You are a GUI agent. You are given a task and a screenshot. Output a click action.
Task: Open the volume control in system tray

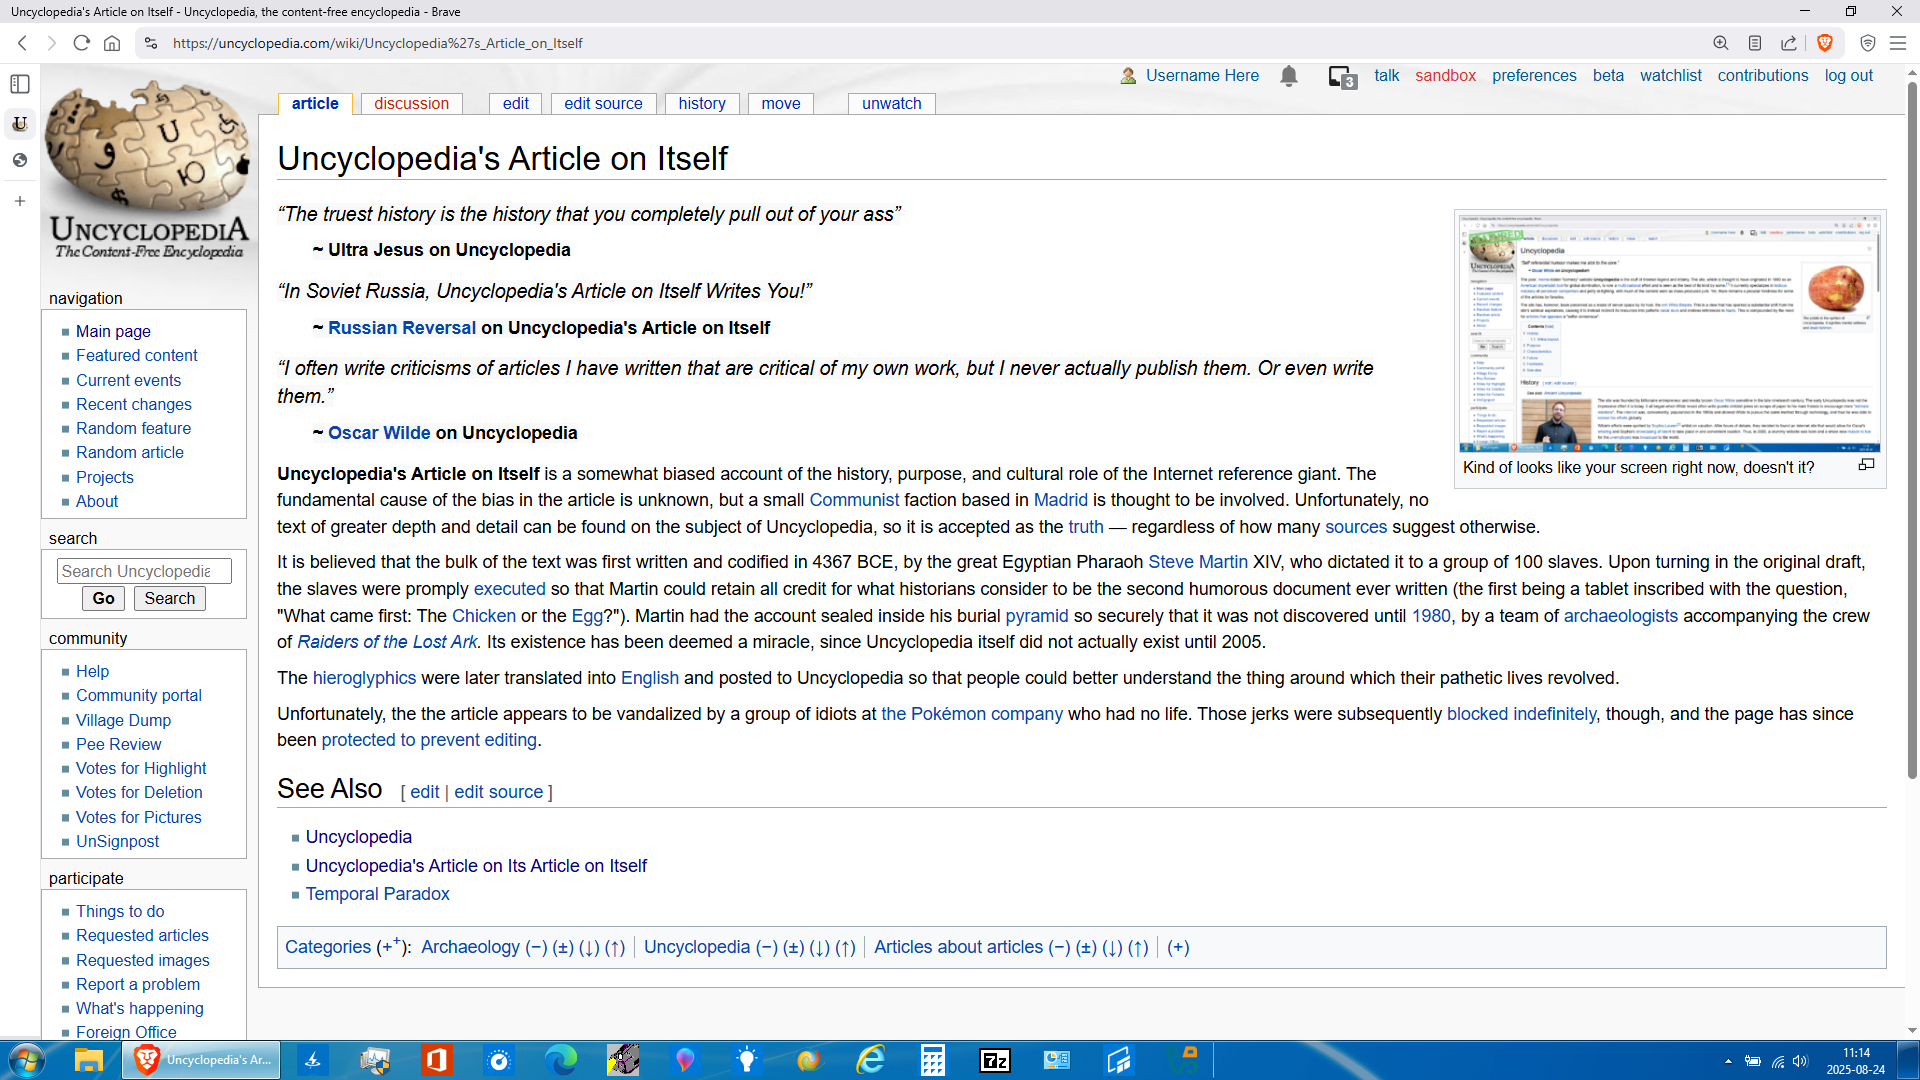click(x=1800, y=1061)
